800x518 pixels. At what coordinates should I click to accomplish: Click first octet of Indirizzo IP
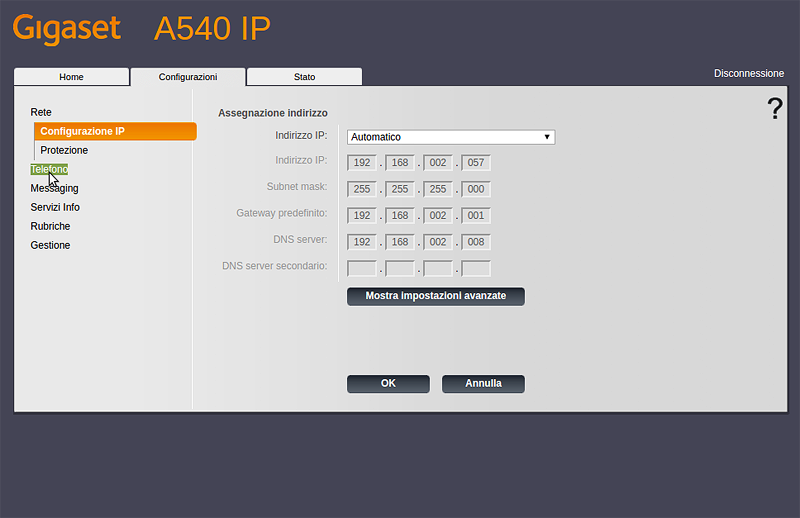[362, 163]
